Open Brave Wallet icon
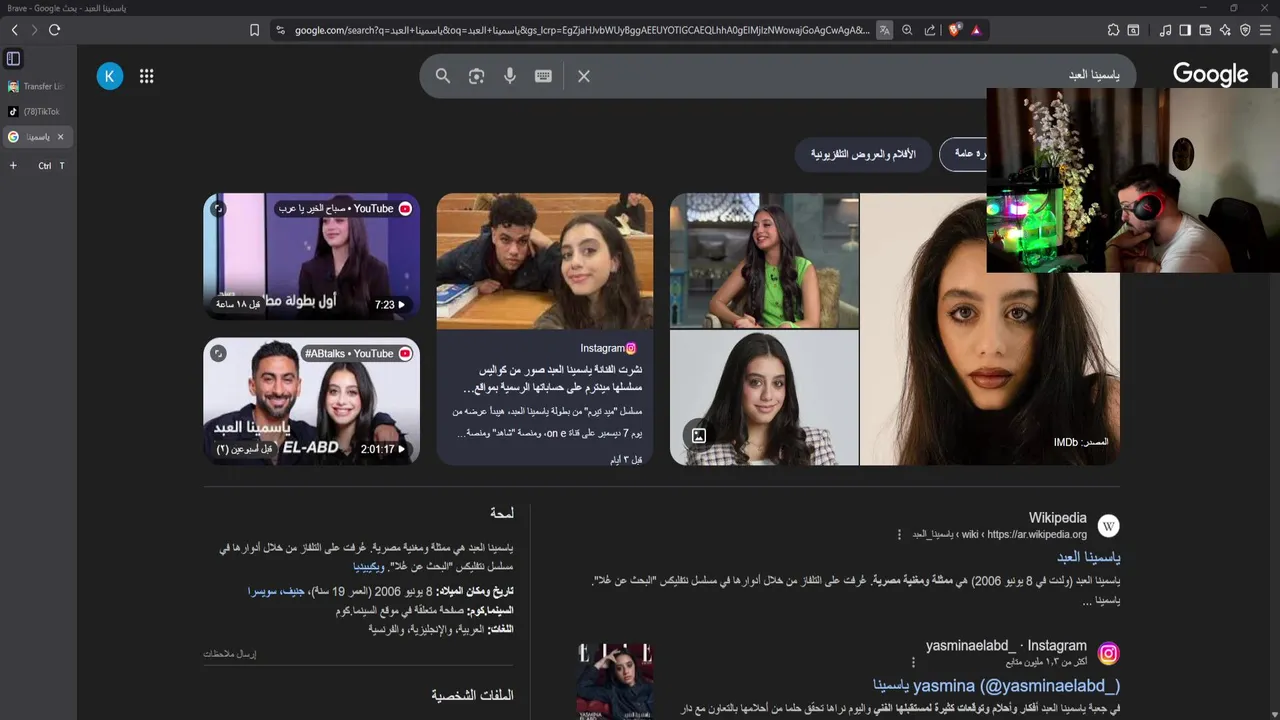 (1205, 30)
